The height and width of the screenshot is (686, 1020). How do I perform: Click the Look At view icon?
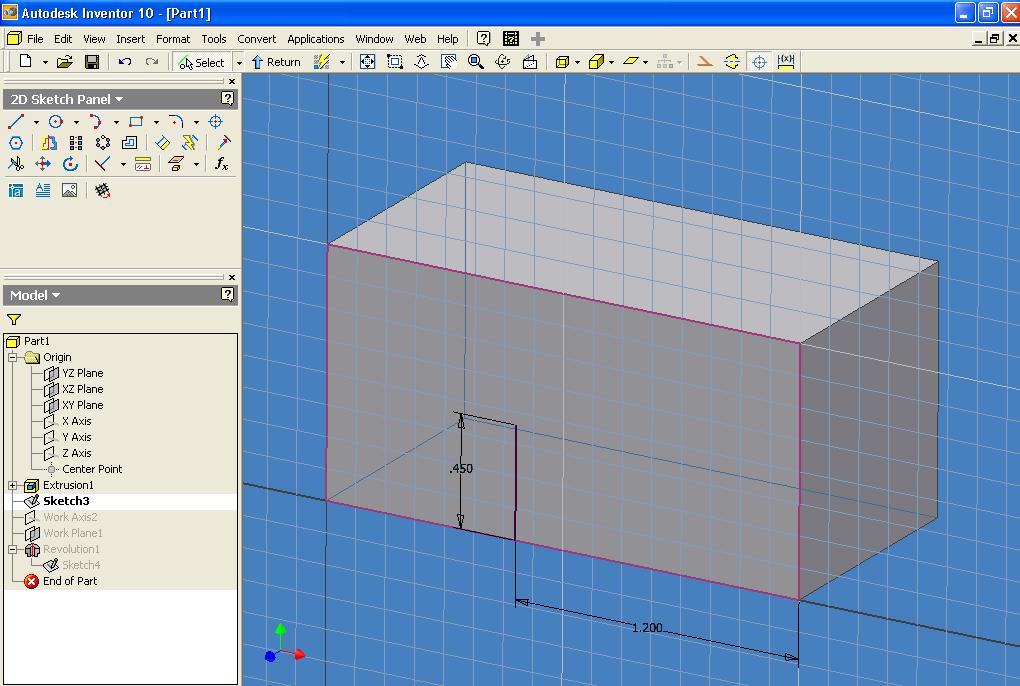coord(530,62)
